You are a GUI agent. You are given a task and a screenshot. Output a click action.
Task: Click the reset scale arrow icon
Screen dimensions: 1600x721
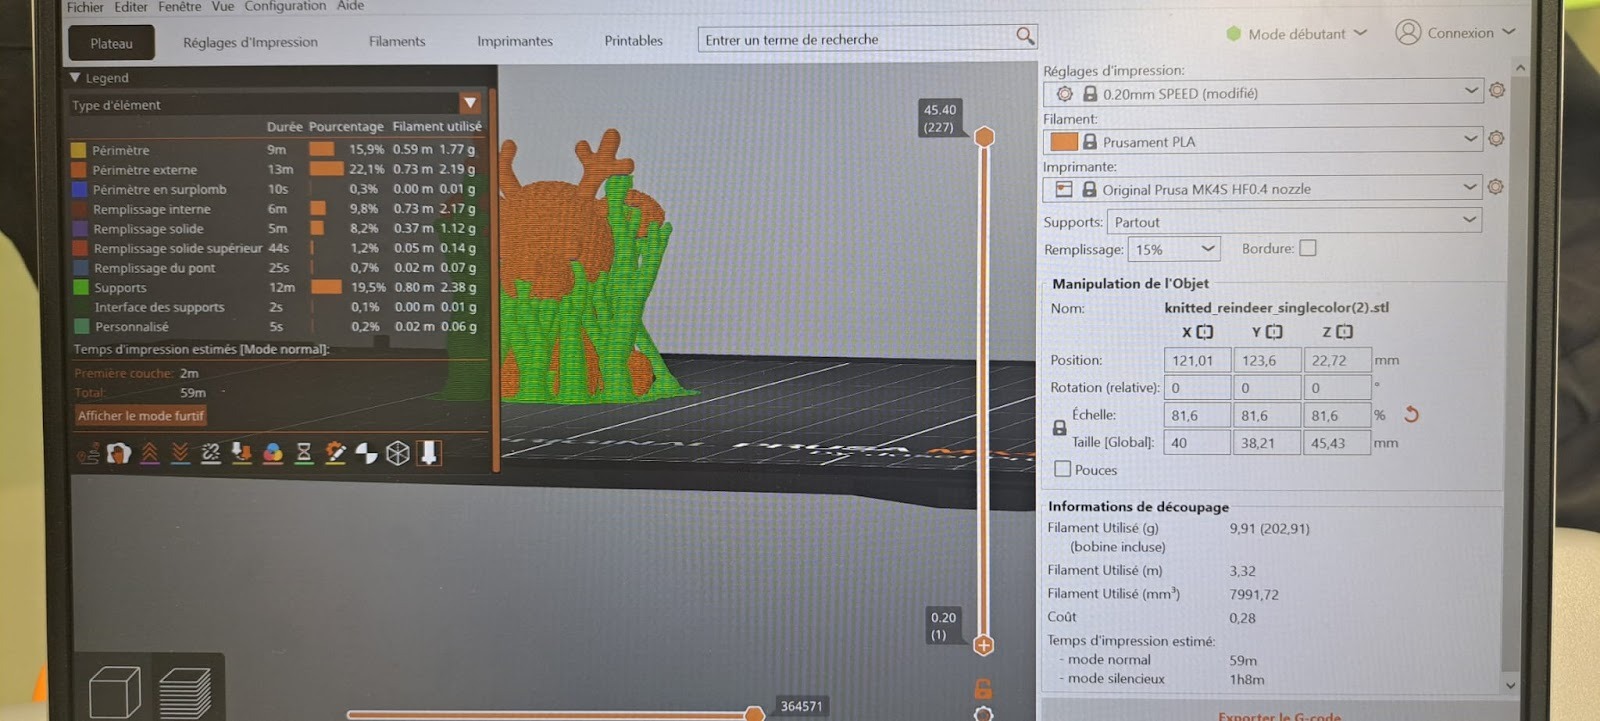(1411, 414)
